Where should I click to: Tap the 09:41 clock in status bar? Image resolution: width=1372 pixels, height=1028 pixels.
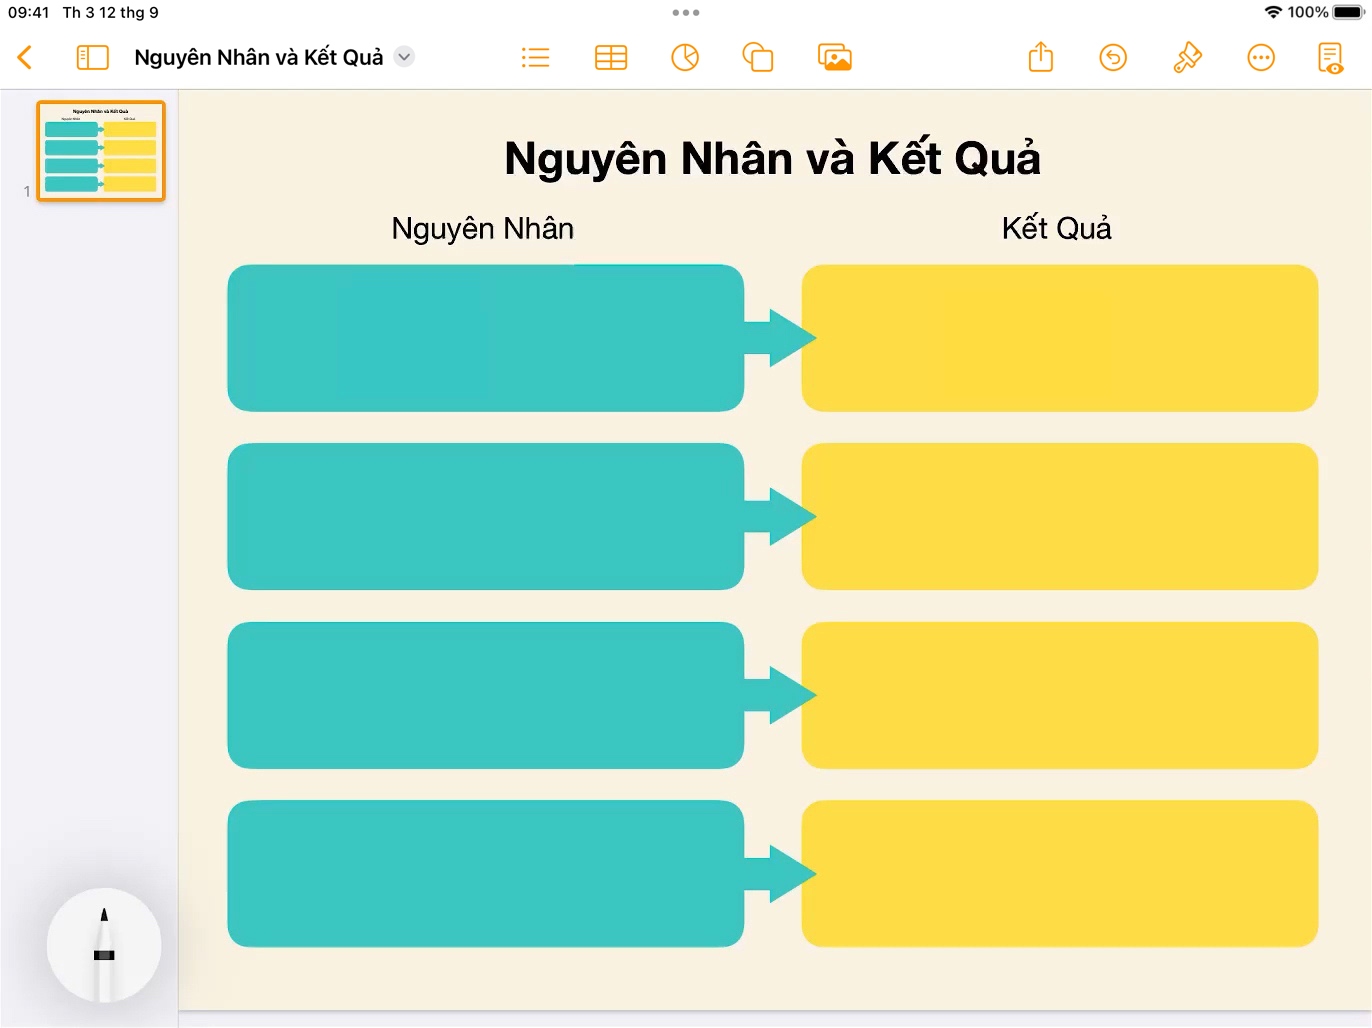28,12
